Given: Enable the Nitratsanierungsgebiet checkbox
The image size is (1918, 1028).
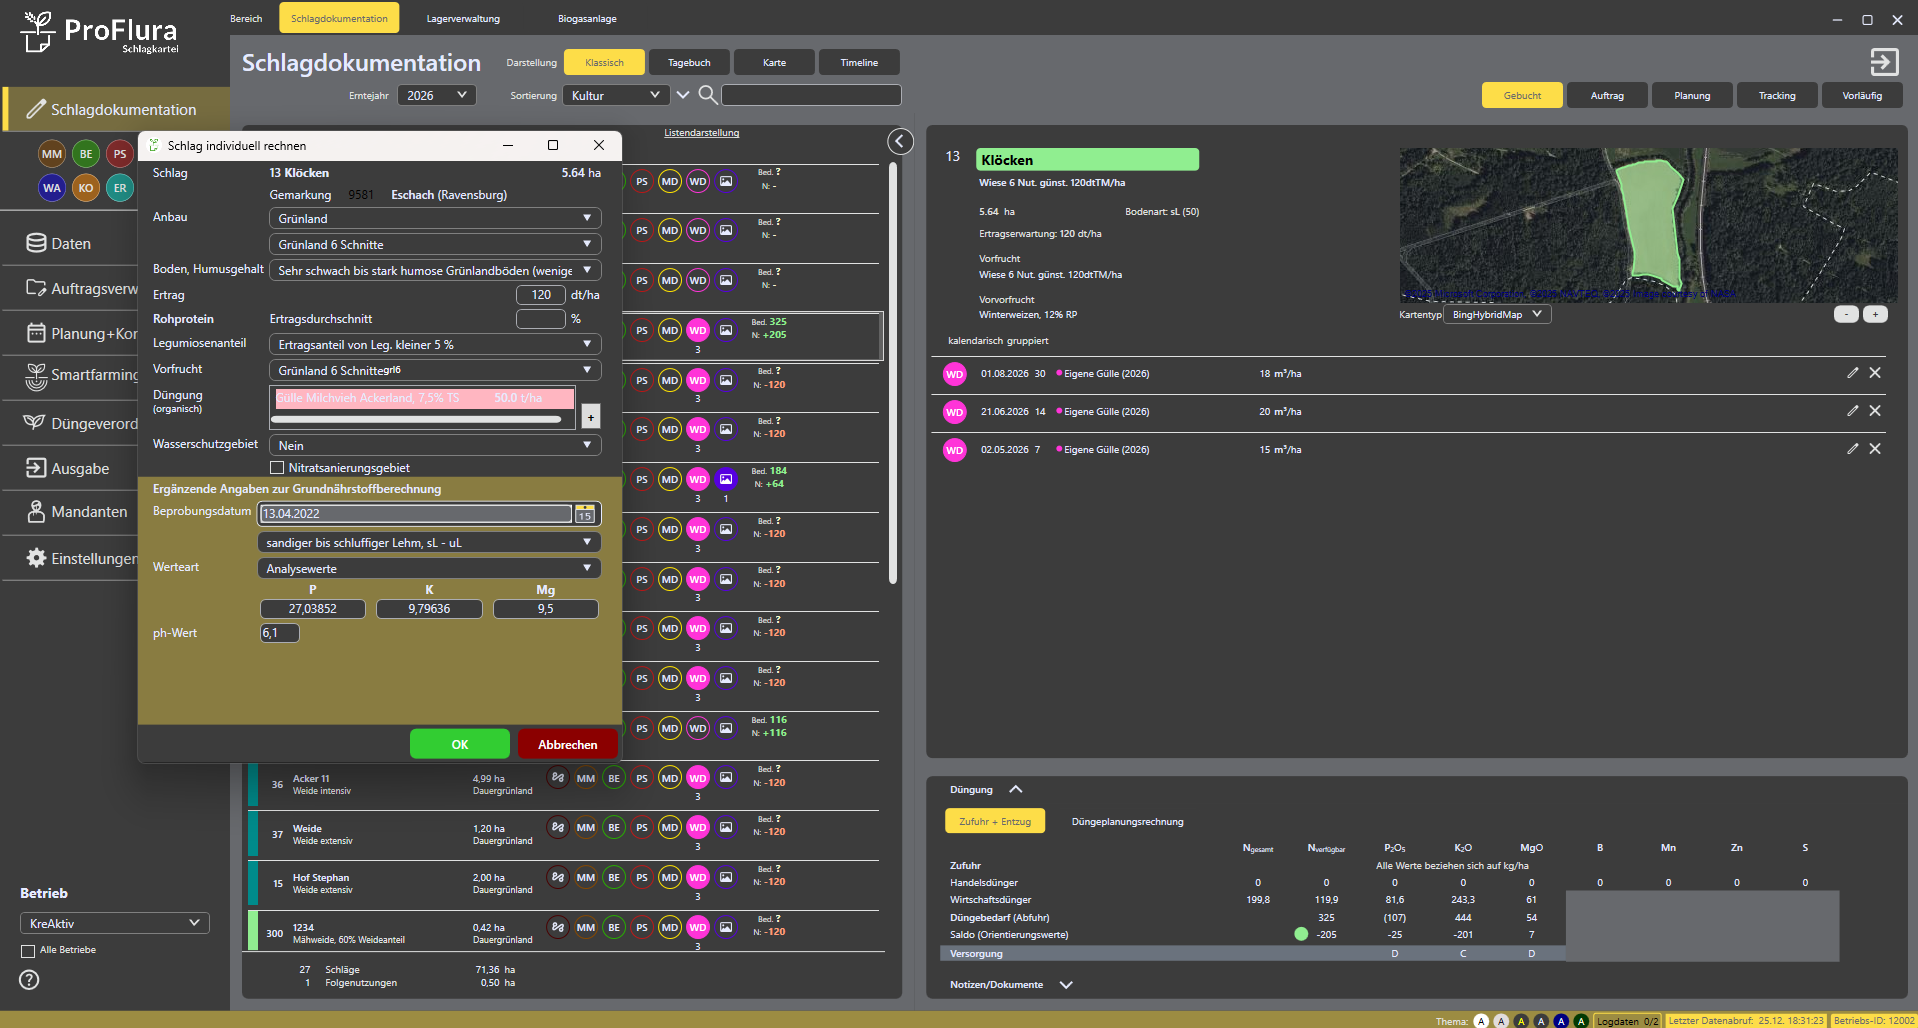Looking at the screenshot, I should [x=277, y=468].
